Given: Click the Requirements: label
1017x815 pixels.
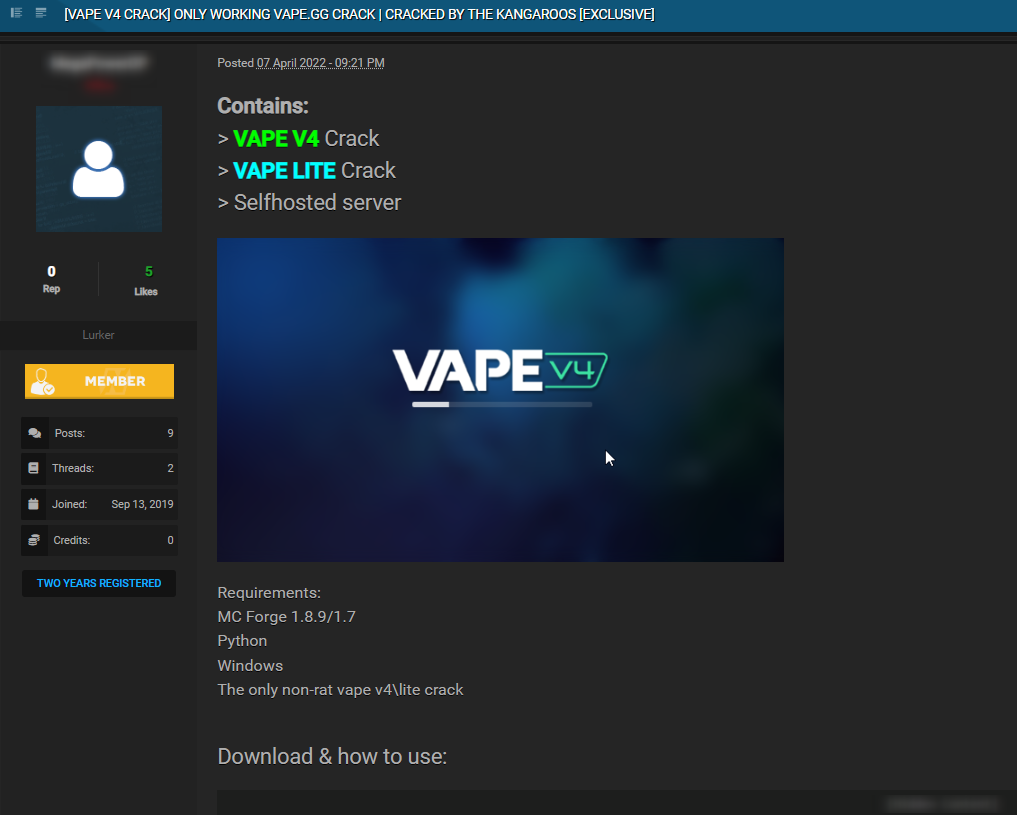Looking at the screenshot, I should click(269, 593).
